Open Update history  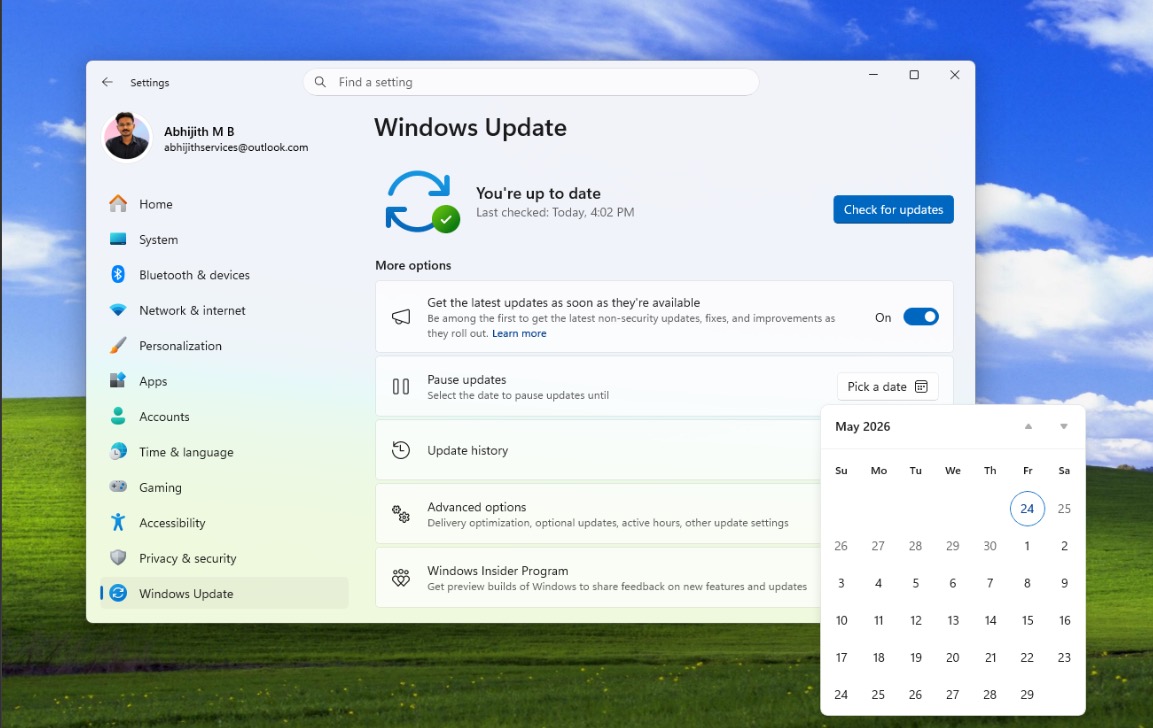pos(598,450)
